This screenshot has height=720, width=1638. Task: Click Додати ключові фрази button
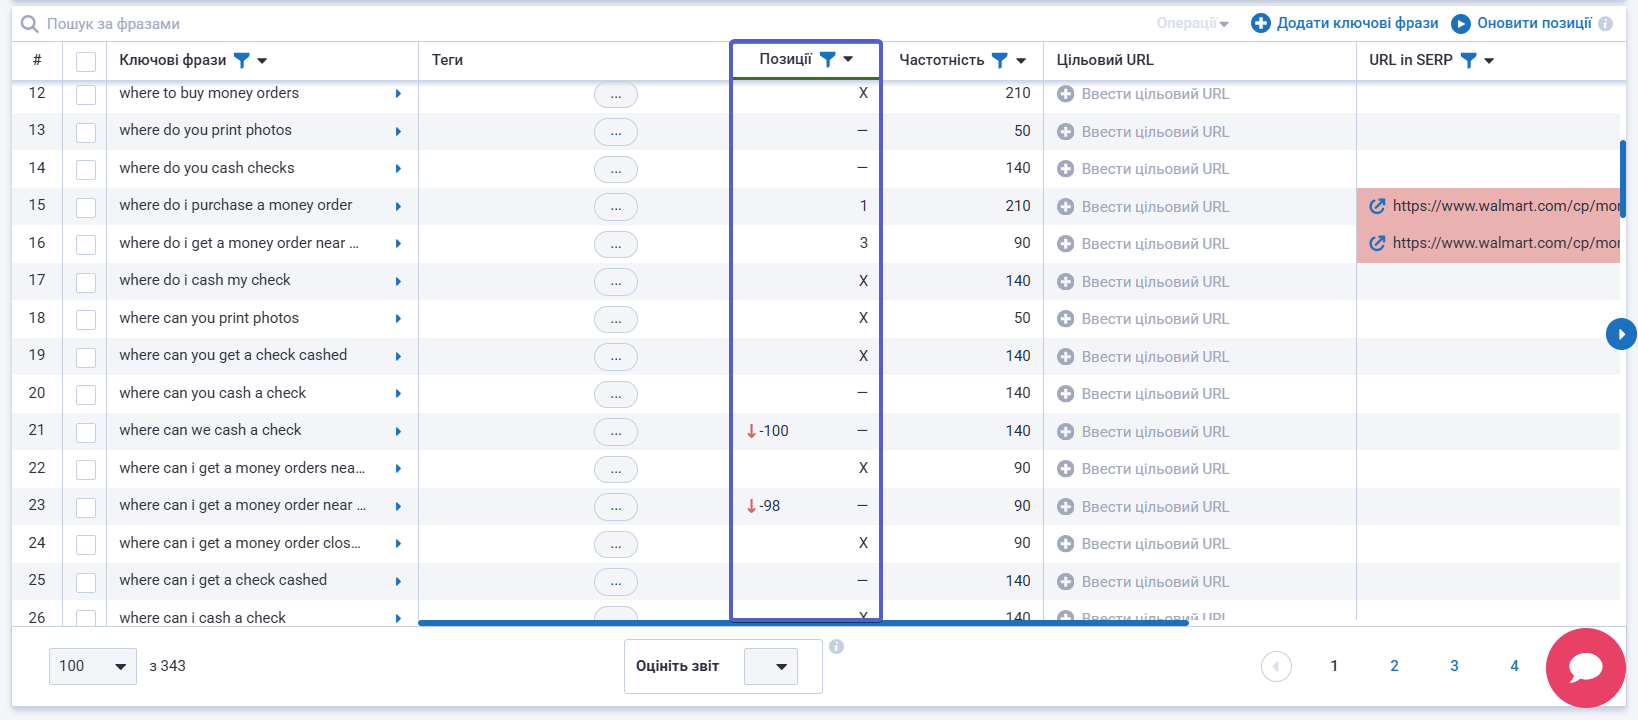click(x=1345, y=23)
